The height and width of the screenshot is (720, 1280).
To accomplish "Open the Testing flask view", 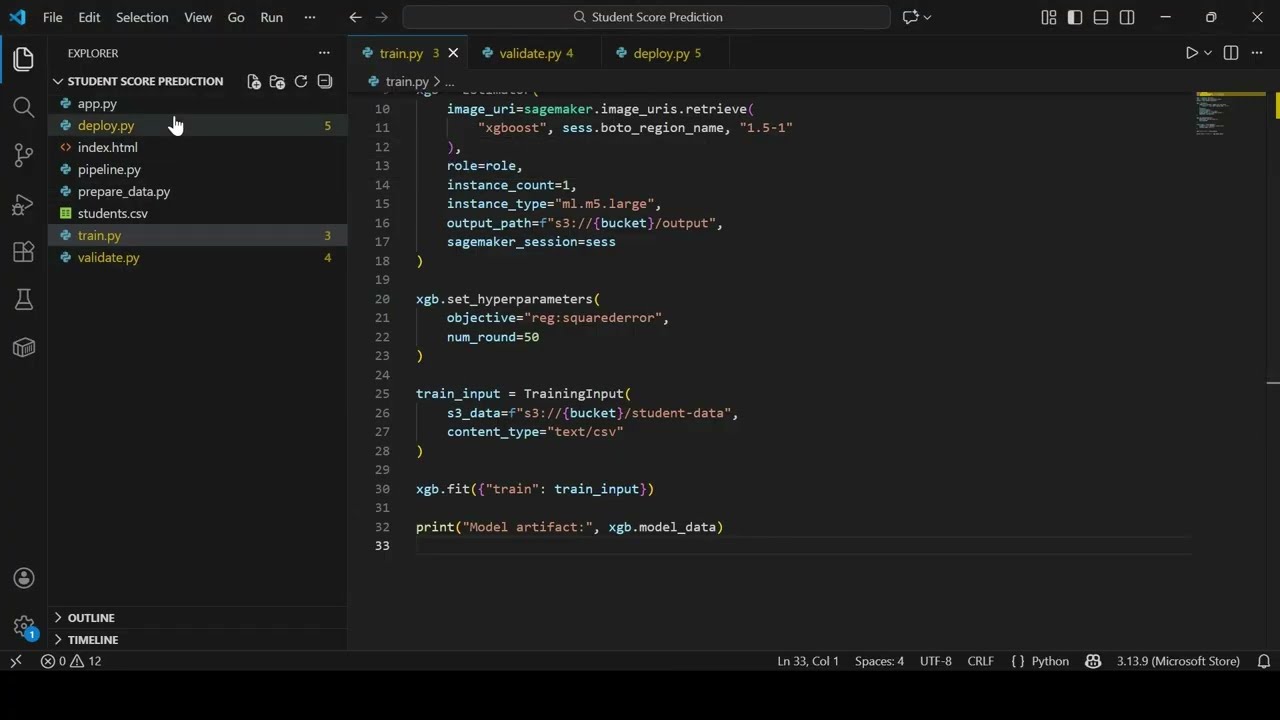I will point(24,299).
